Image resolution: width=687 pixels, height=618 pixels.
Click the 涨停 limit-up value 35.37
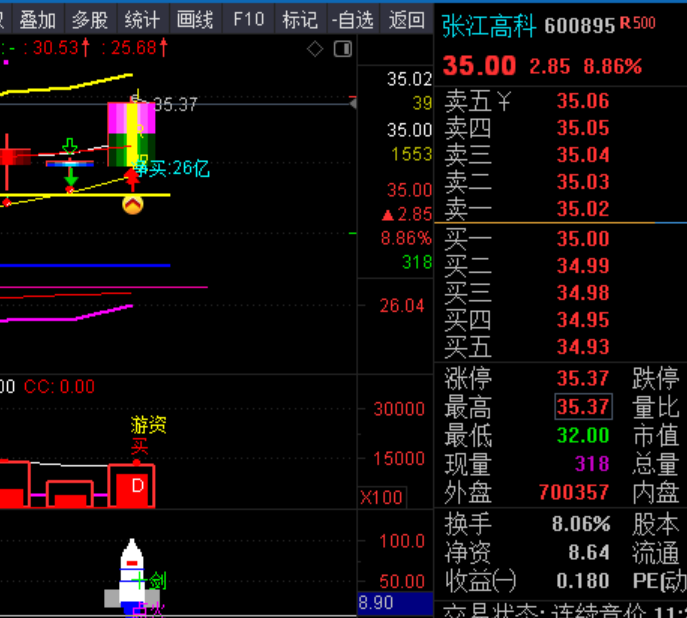point(583,378)
